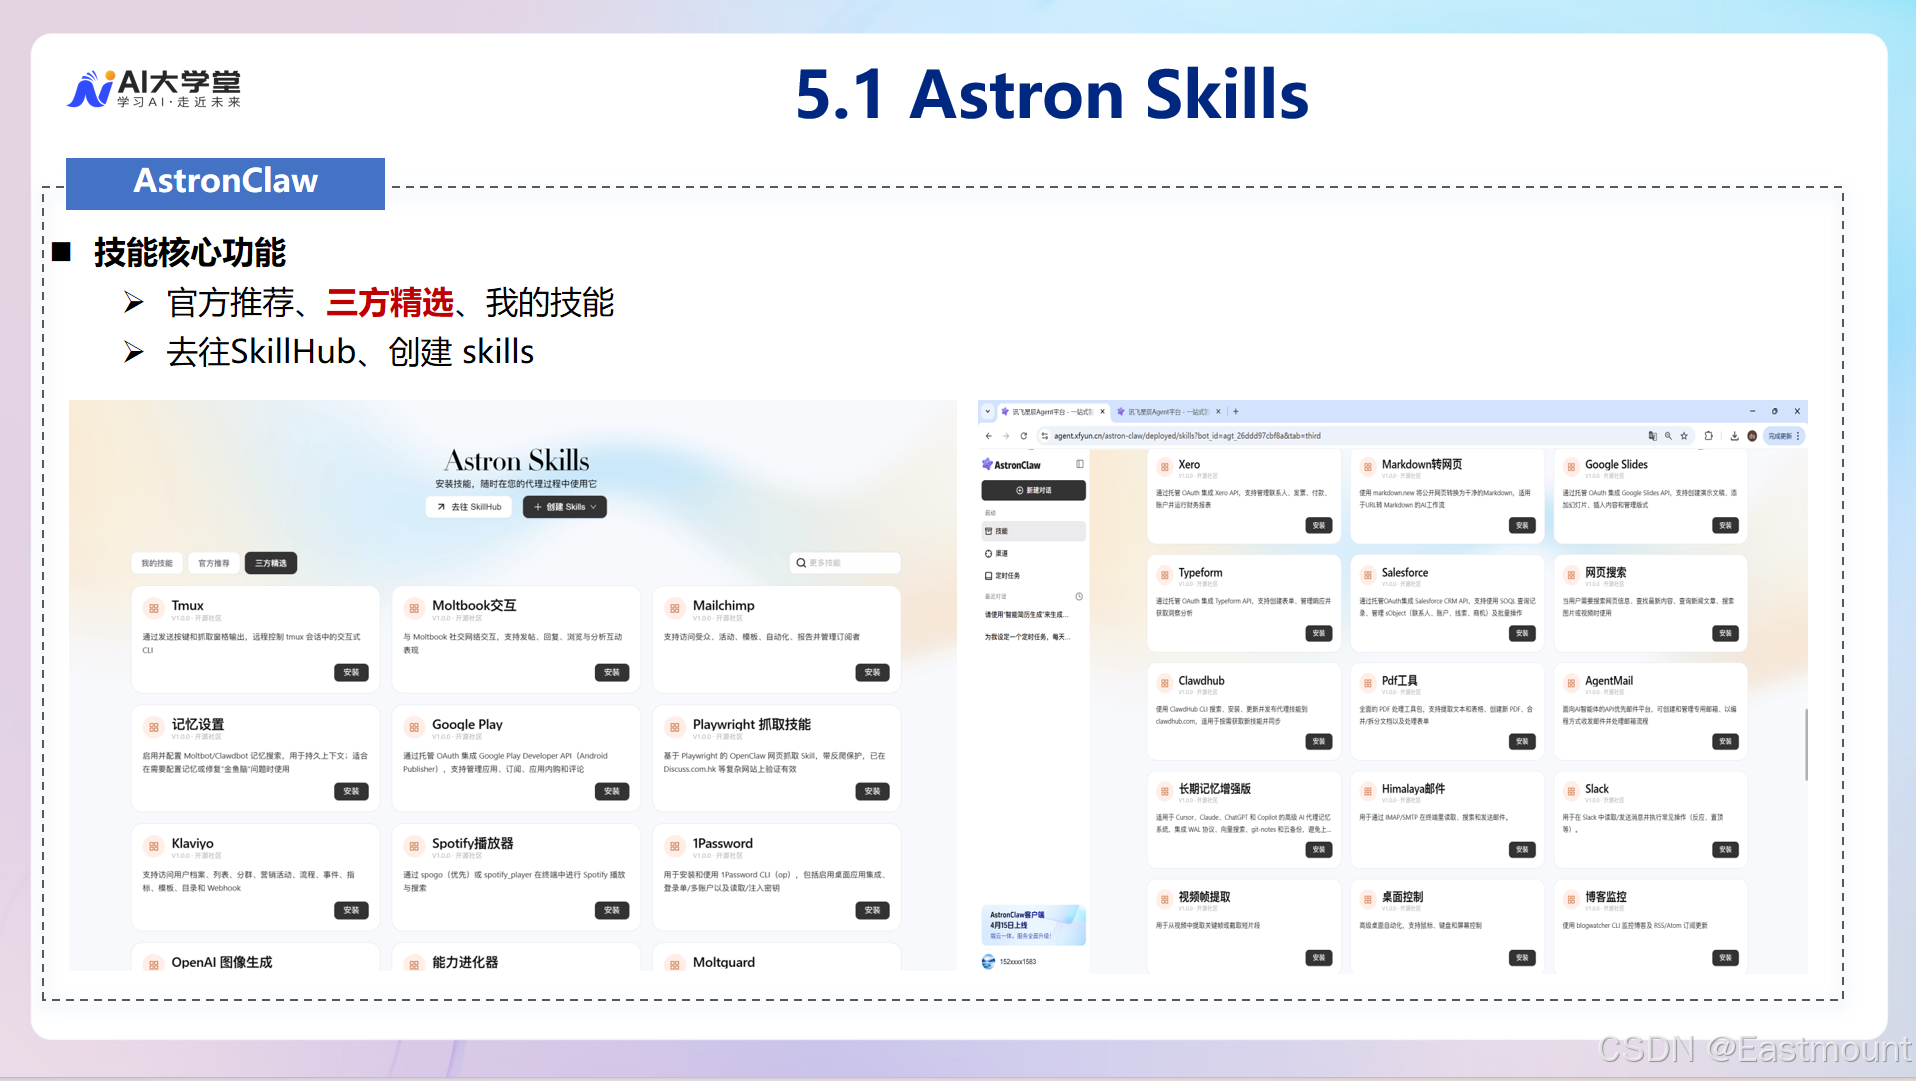This screenshot has width=1916, height=1081.
Task: Click the Playwright 抓取技能 icon
Action: coord(675,727)
